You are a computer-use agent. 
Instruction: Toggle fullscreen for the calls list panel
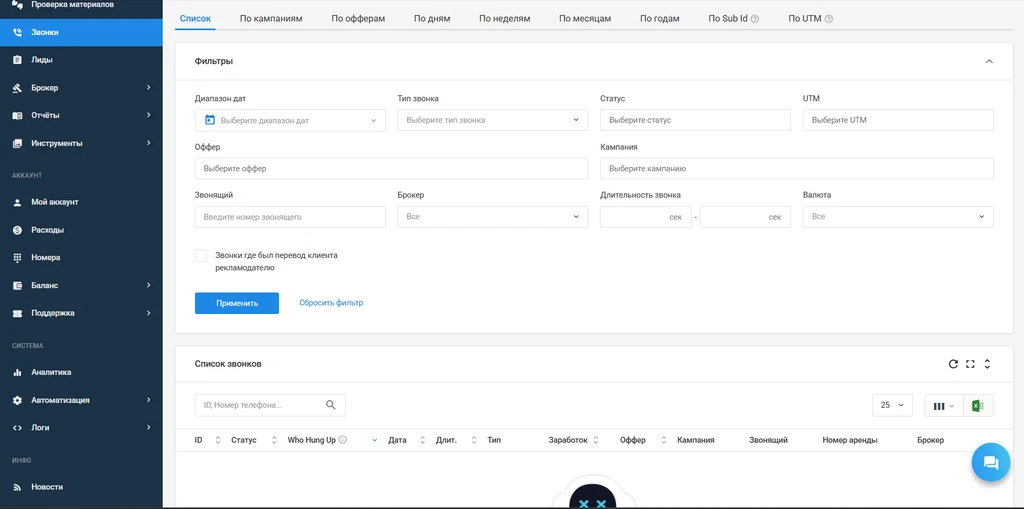pyautogui.click(x=970, y=364)
